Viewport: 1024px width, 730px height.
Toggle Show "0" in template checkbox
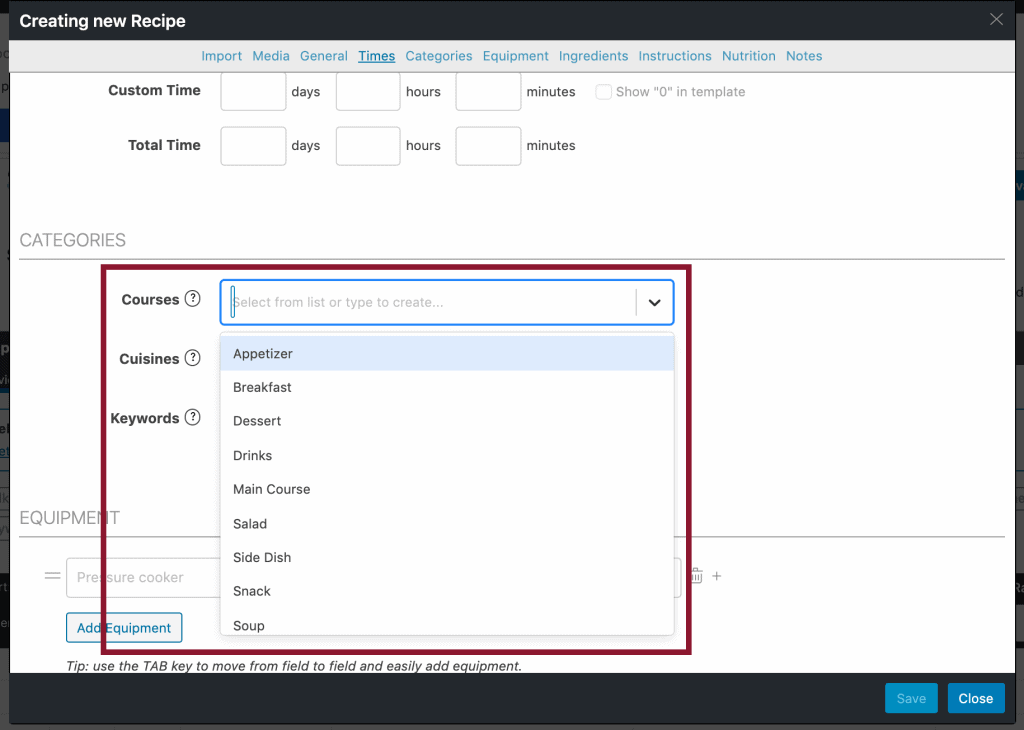coord(603,91)
